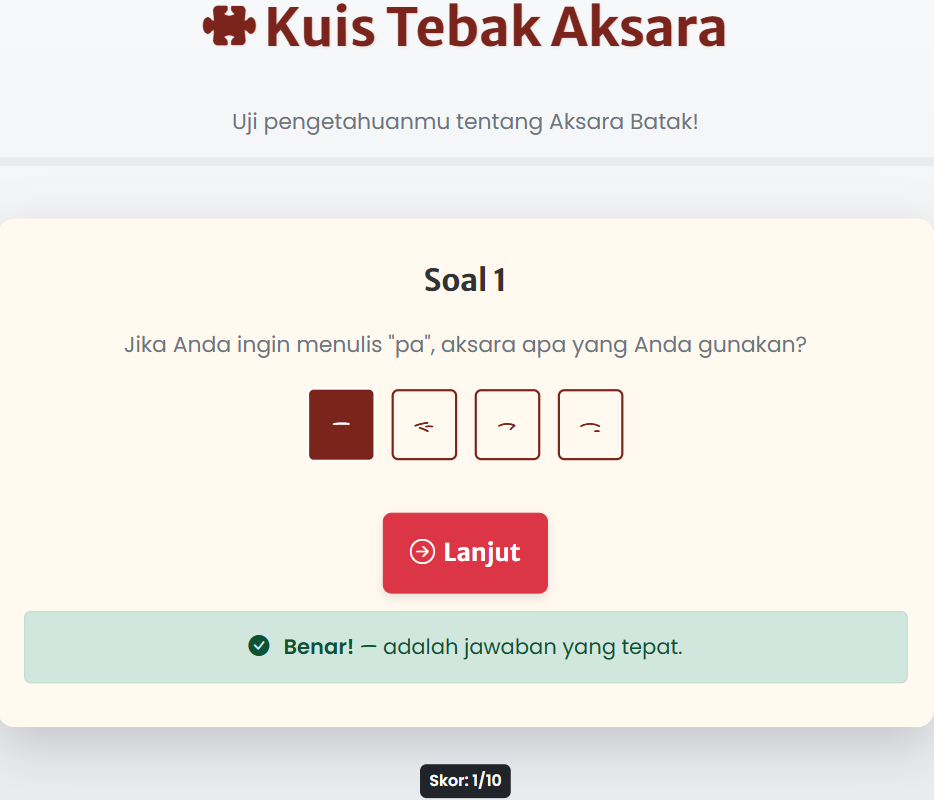This screenshot has width=934, height=800.
Task: Click the aksara option with double-arrow mark
Action: pyautogui.click(x=424, y=424)
